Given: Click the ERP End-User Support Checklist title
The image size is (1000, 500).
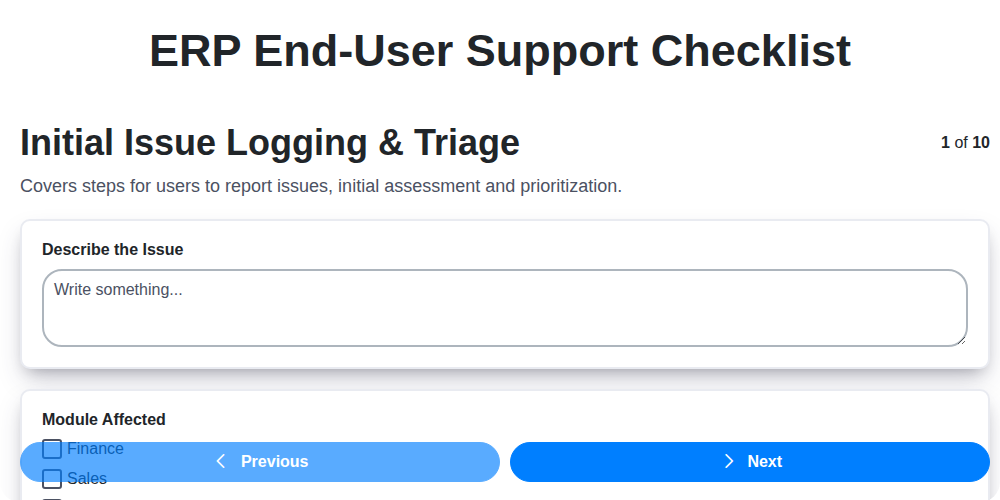Looking at the screenshot, I should [500, 51].
